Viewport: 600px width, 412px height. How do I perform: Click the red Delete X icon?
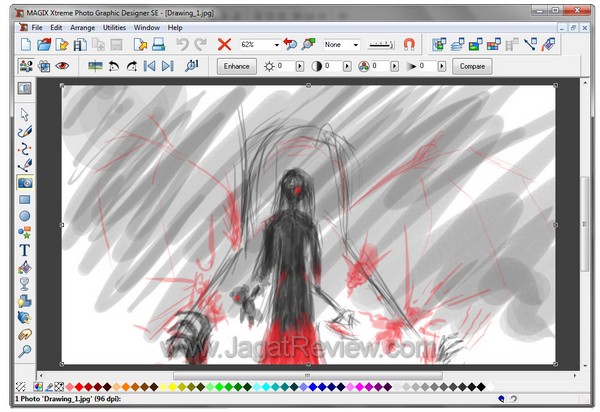[x=225, y=45]
